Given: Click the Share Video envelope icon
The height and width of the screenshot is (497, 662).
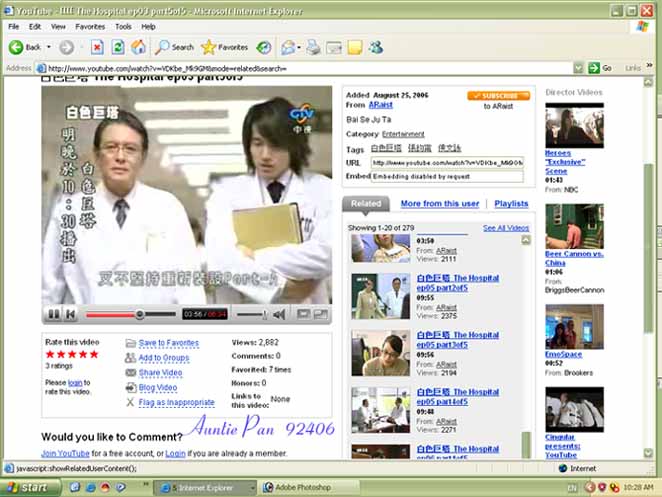Looking at the screenshot, I should (x=131, y=372).
